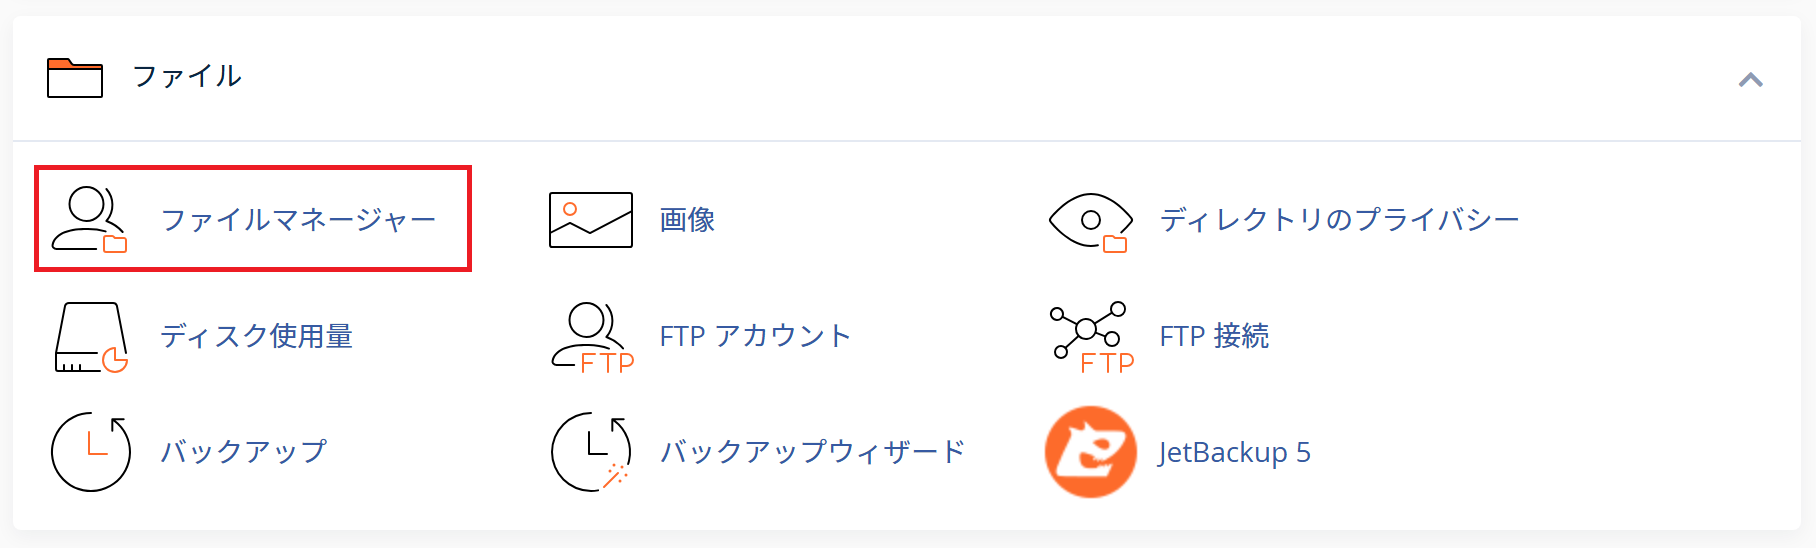Open the バックアップ text link
Viewport: 1816px width, 548px height.
[244, 452]
